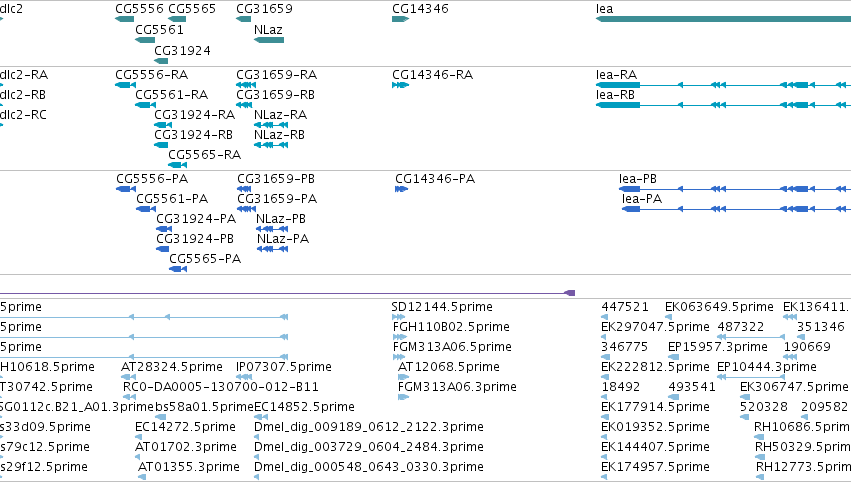Select the EC14852.5prime EST
Viewport: 851px width, 482px height.
coord(261,417)
